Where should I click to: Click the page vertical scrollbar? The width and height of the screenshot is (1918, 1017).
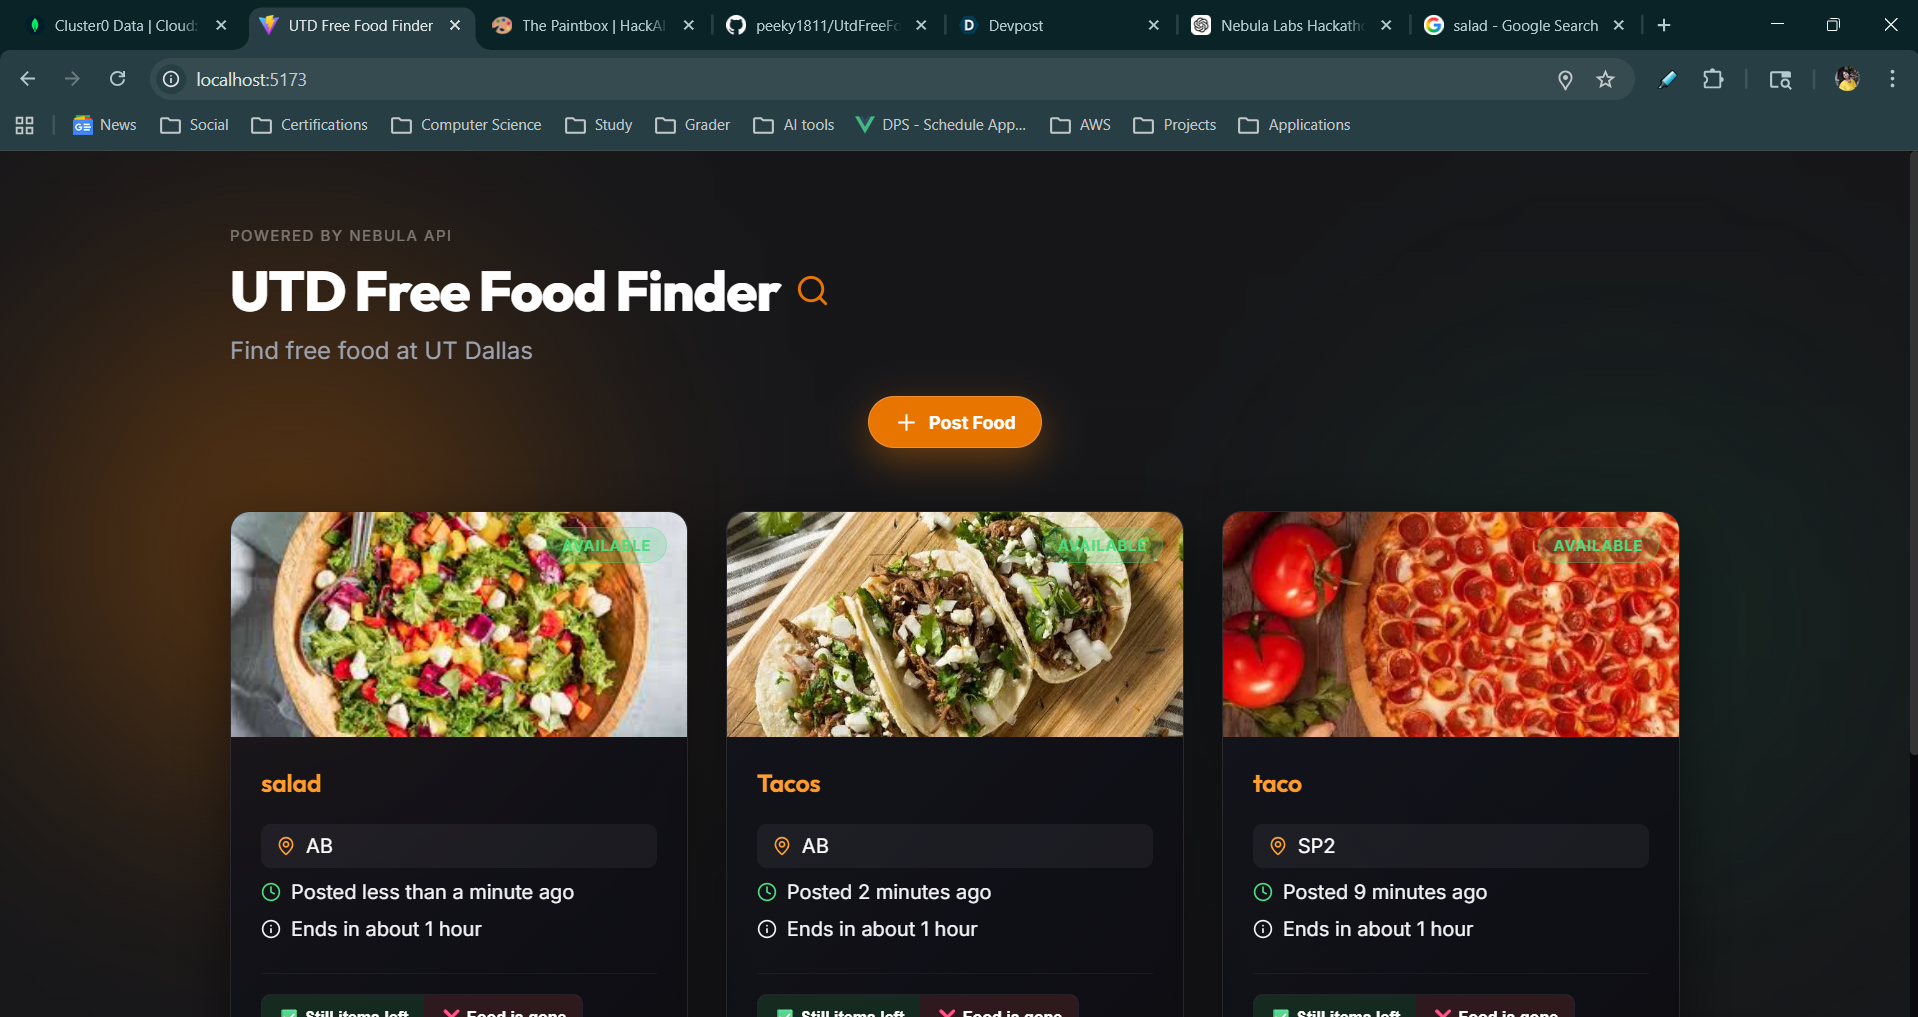coord(1913,452)
